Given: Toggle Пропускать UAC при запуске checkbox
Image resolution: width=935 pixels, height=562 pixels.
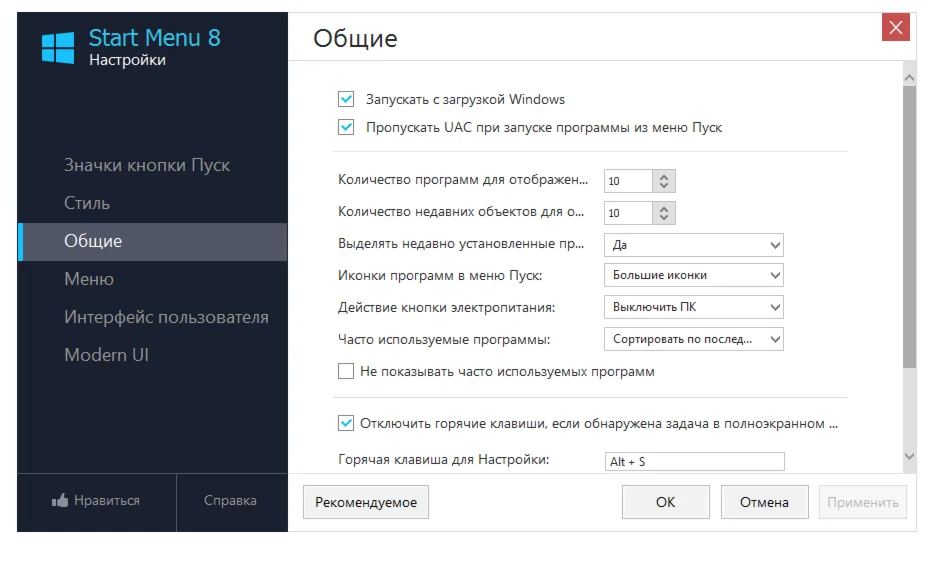Looking at the screenshot, I should (346, 127).
